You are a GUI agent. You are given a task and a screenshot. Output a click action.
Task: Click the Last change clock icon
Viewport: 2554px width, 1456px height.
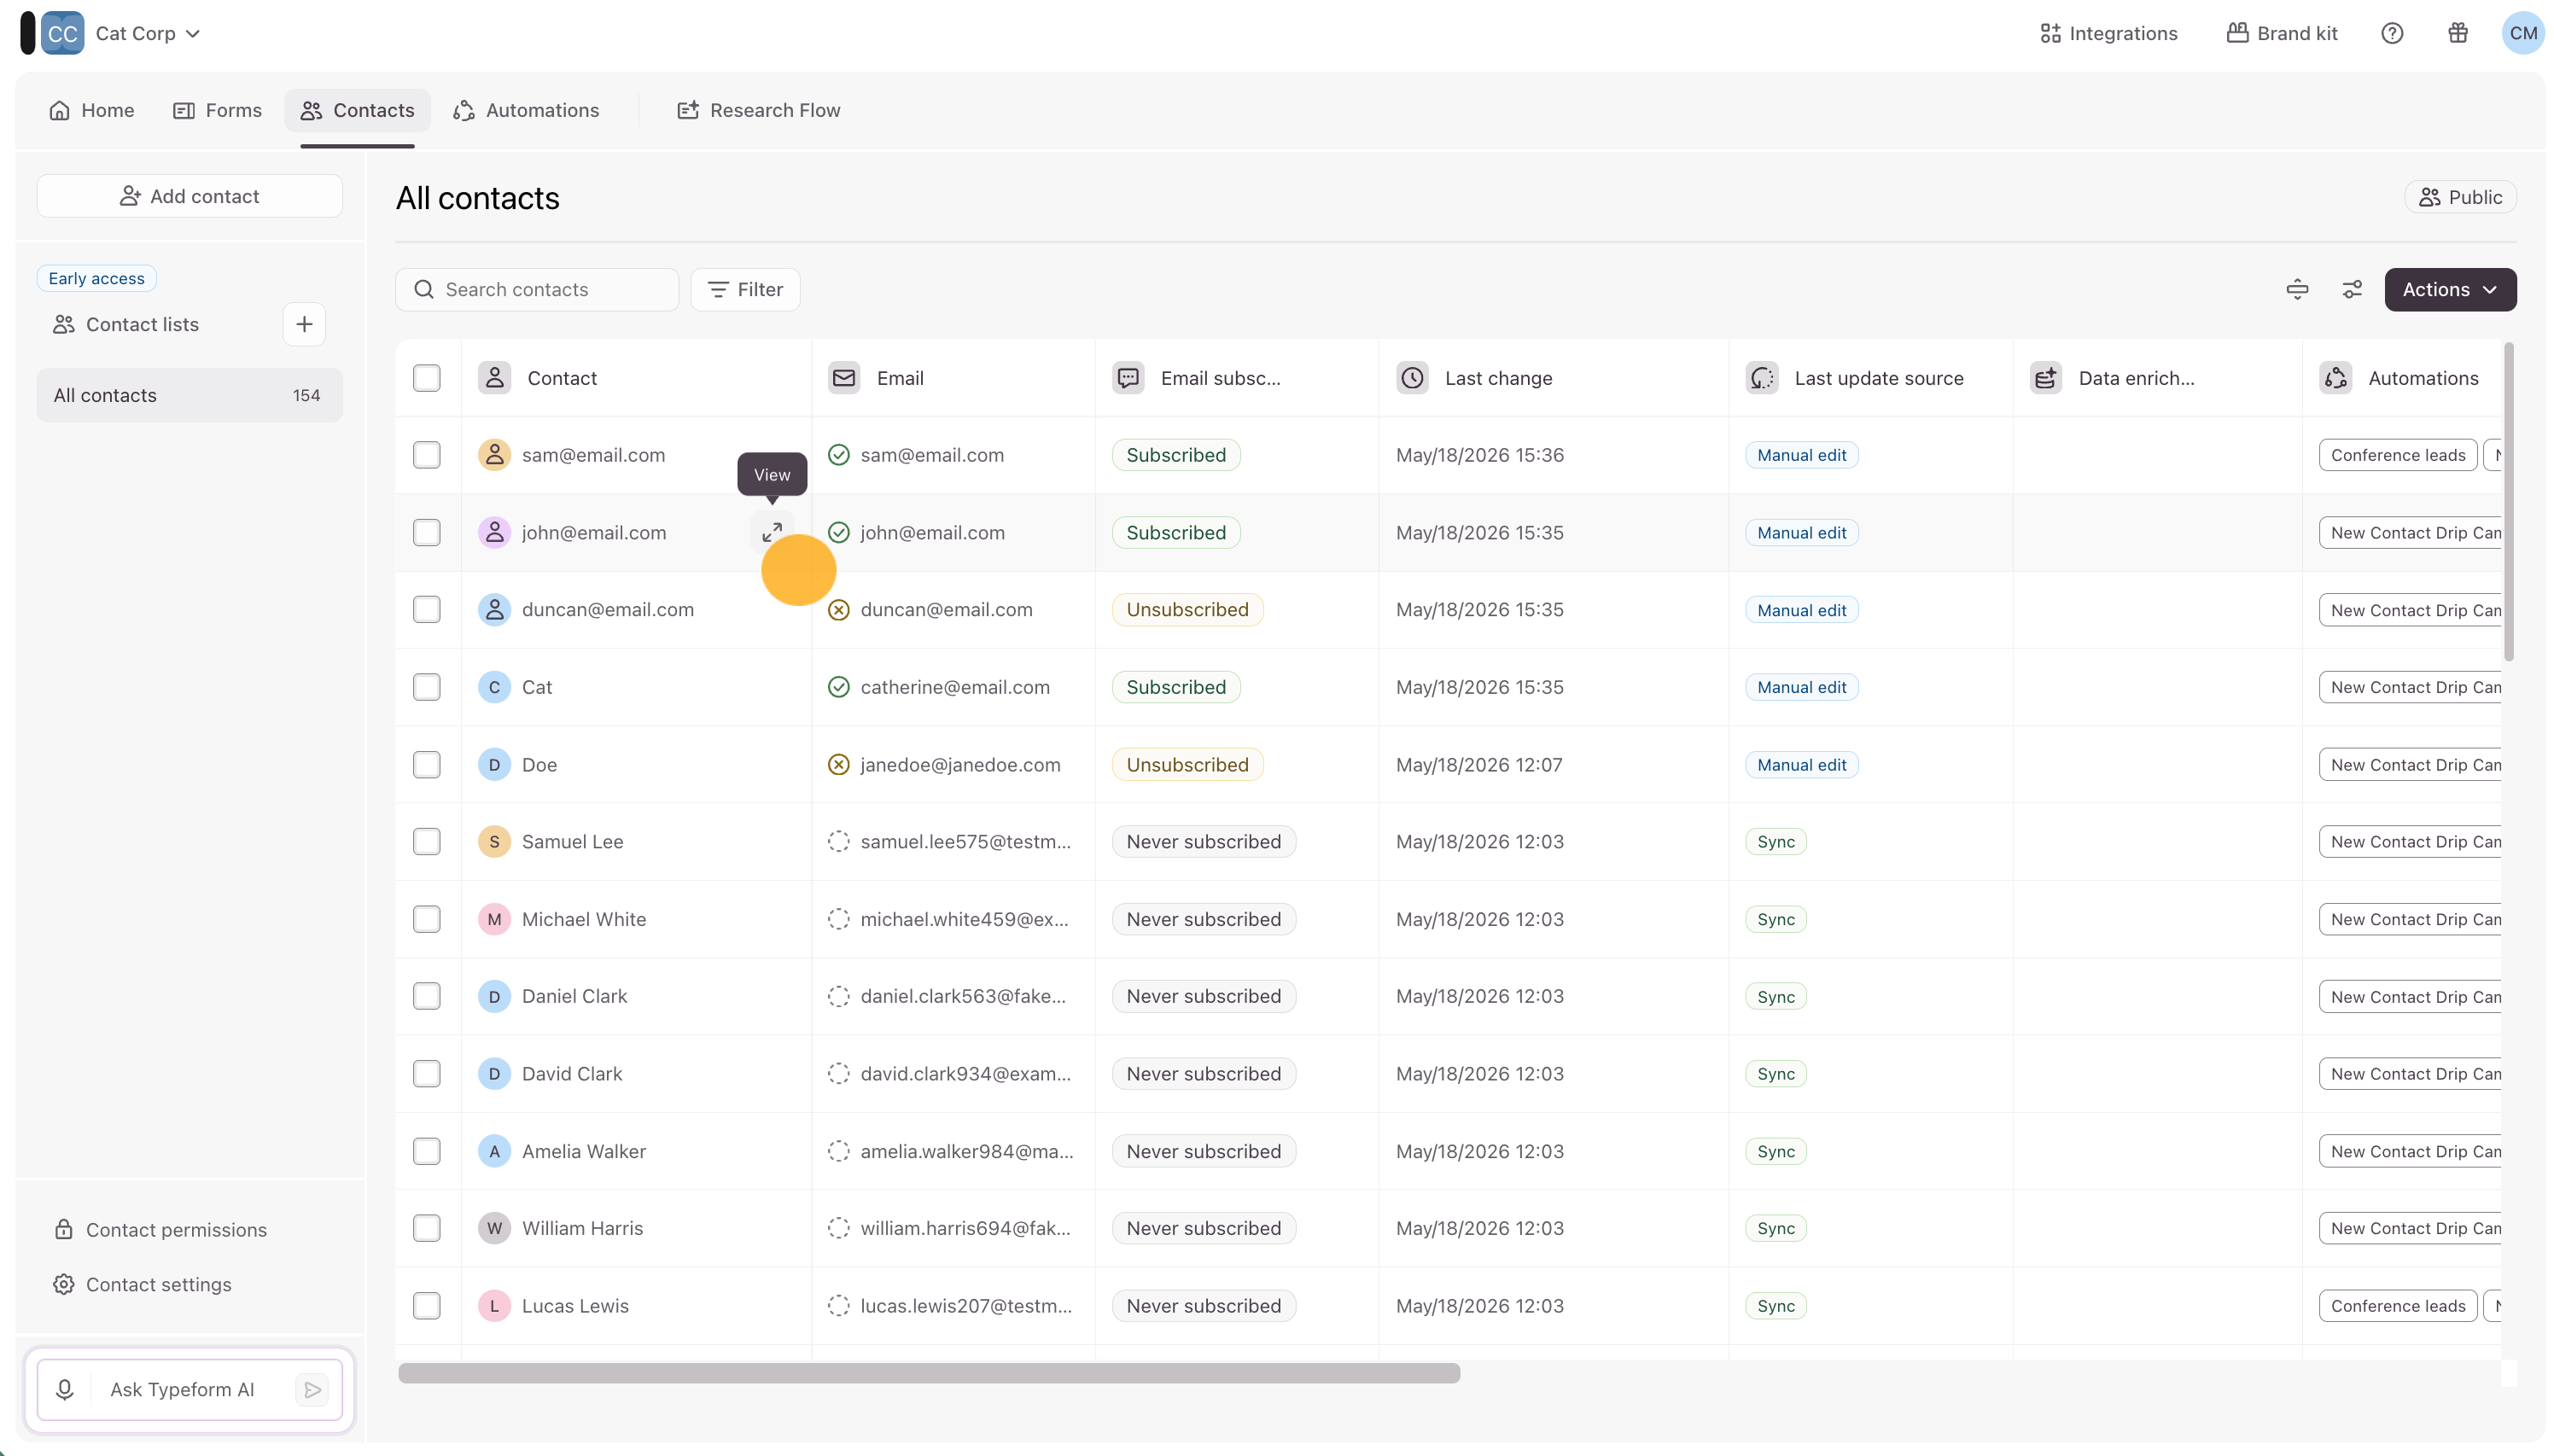point(1412,378)
